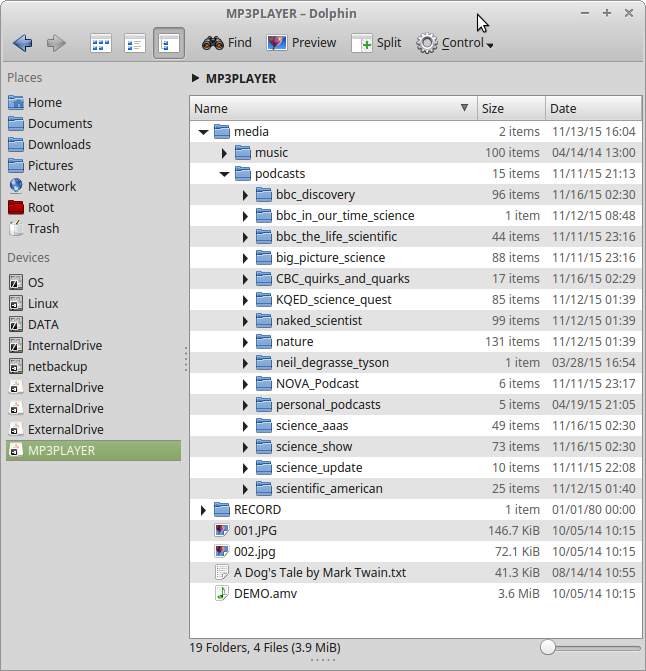Switch to Compact view mode
Screen dimensions: 646x671
pyautogui.click(x=135, y=43)
